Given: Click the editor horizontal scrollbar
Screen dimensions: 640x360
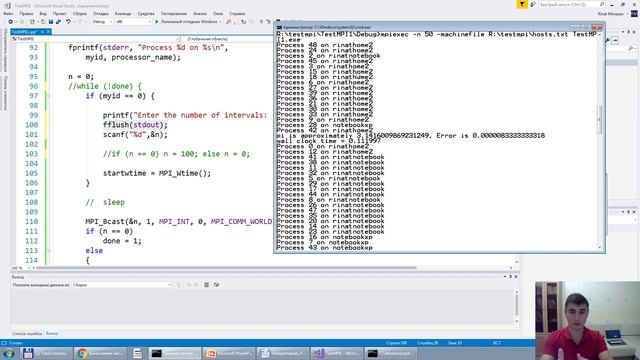Looking at the screenshot, I should pos(227,268).
